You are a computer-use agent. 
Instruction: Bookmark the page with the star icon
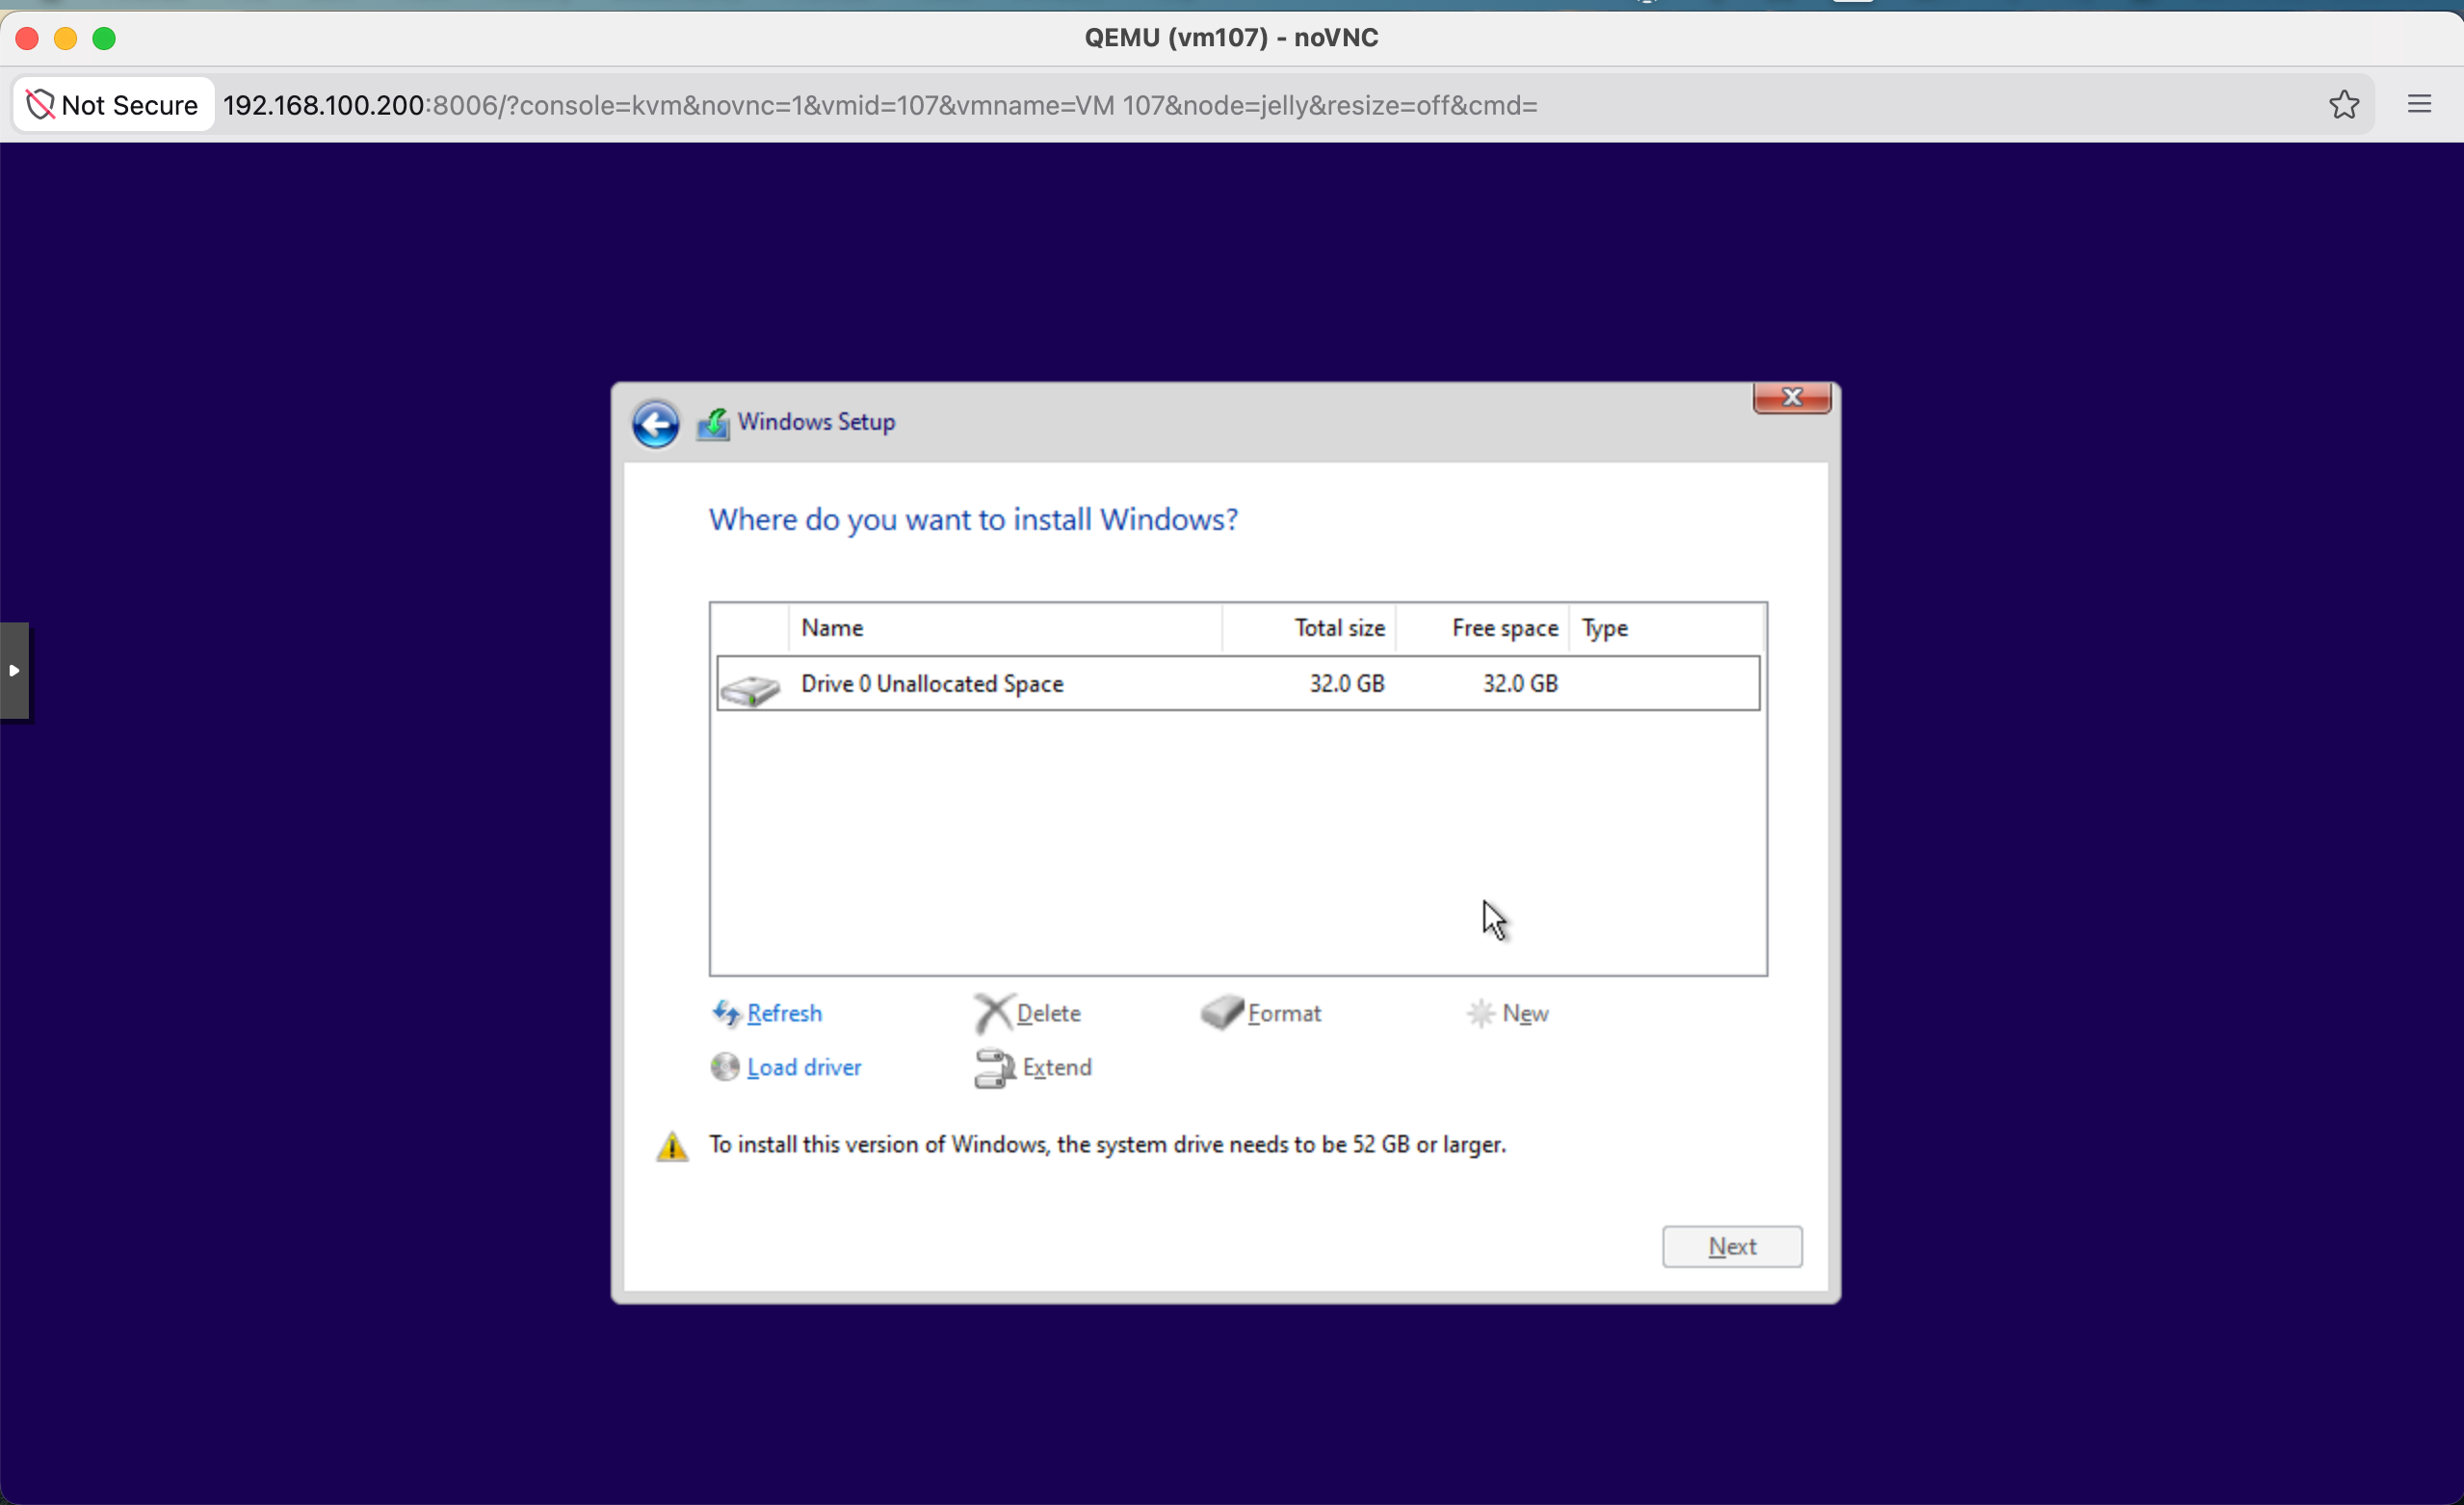pos(2344,105)
